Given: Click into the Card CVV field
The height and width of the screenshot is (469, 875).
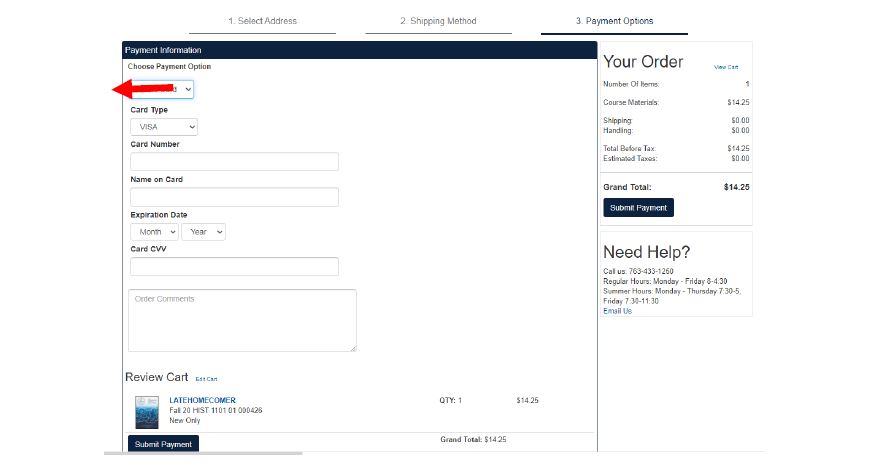Looking at the screenshot, I should [234, 267].
